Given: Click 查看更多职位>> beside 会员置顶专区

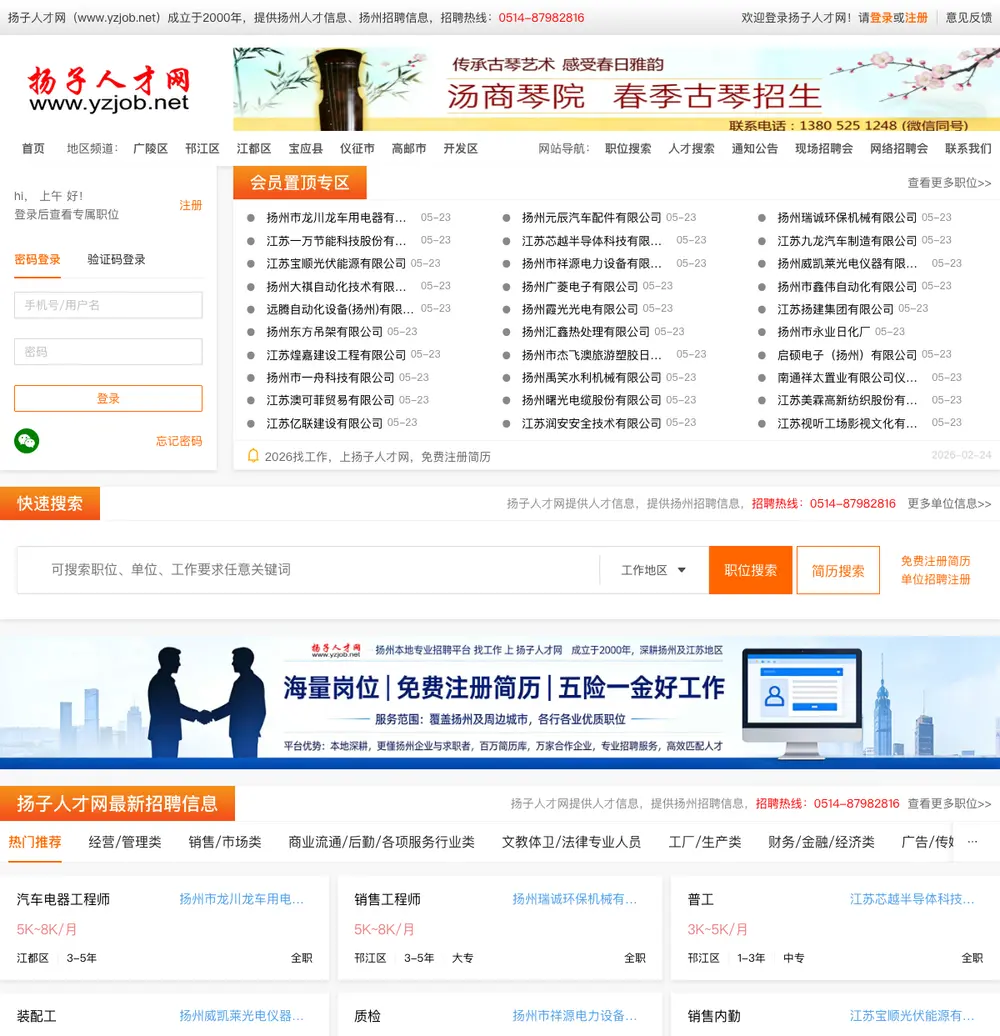Looking at the screenshot, I should [x=949, y=183].
